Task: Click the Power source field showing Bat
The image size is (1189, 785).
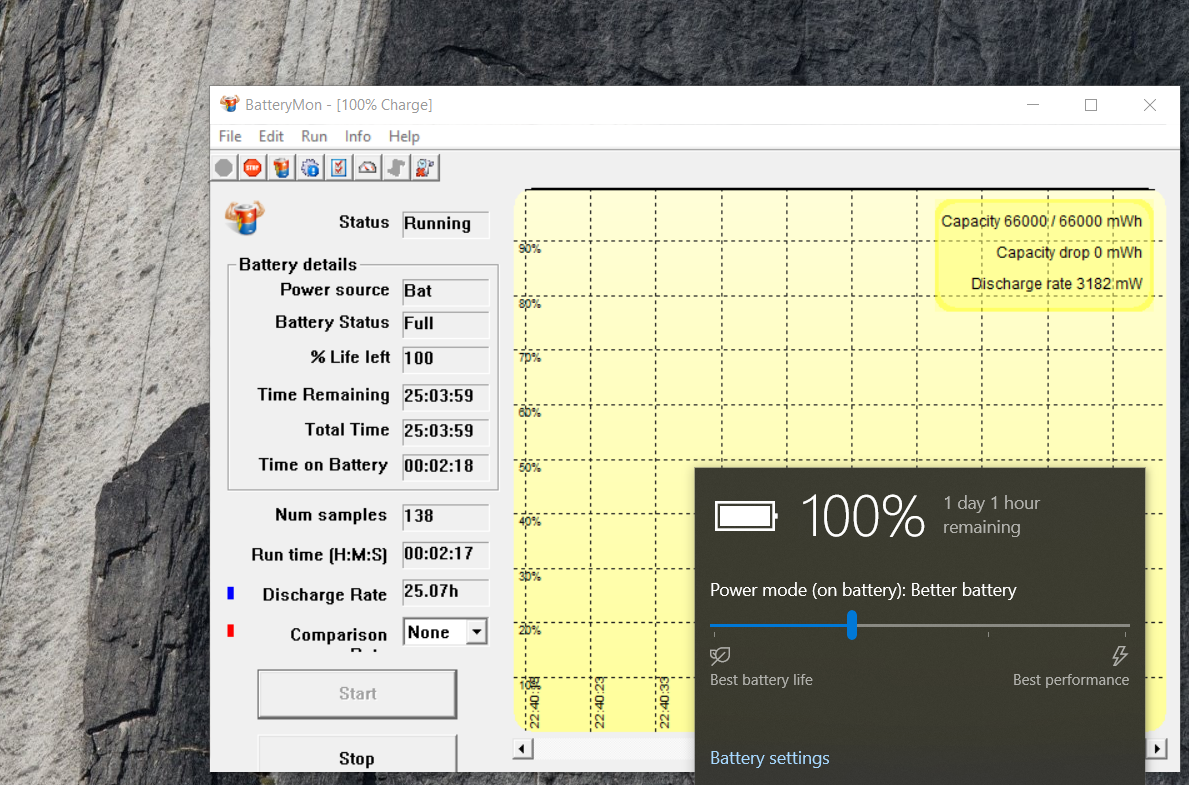Action: click(x=446, y=291)
